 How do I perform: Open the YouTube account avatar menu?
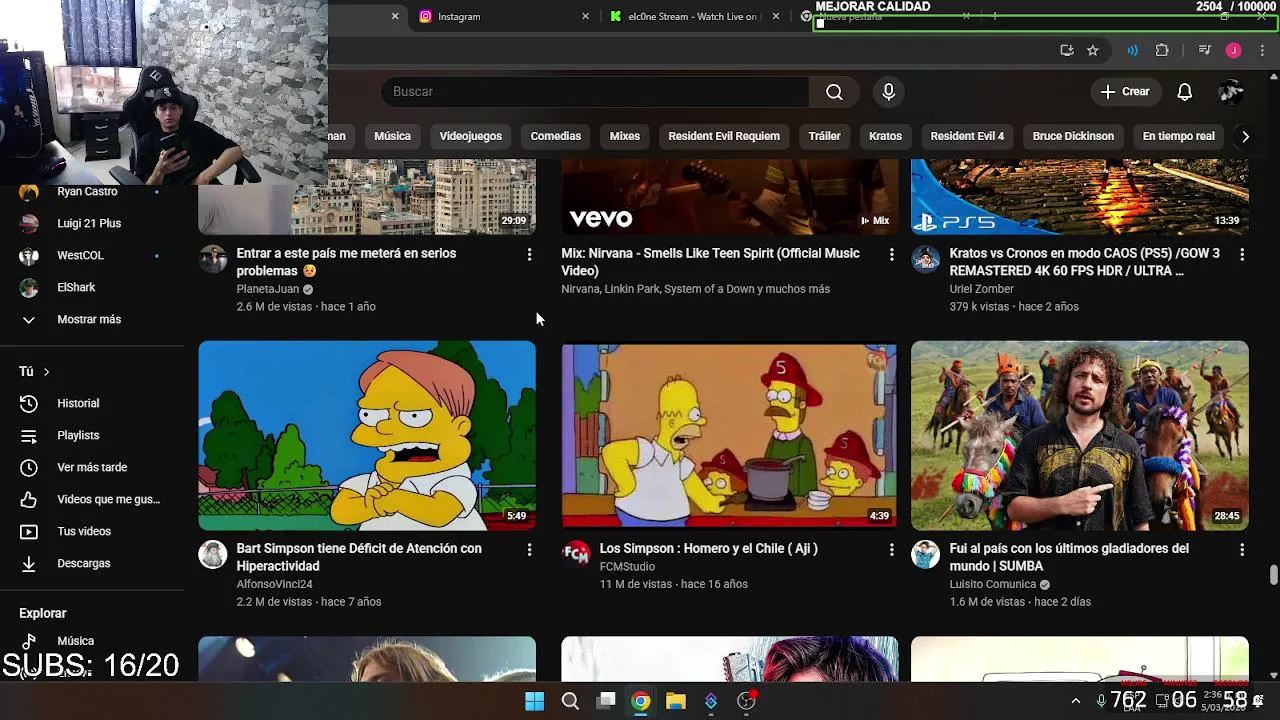[1231, 92]
